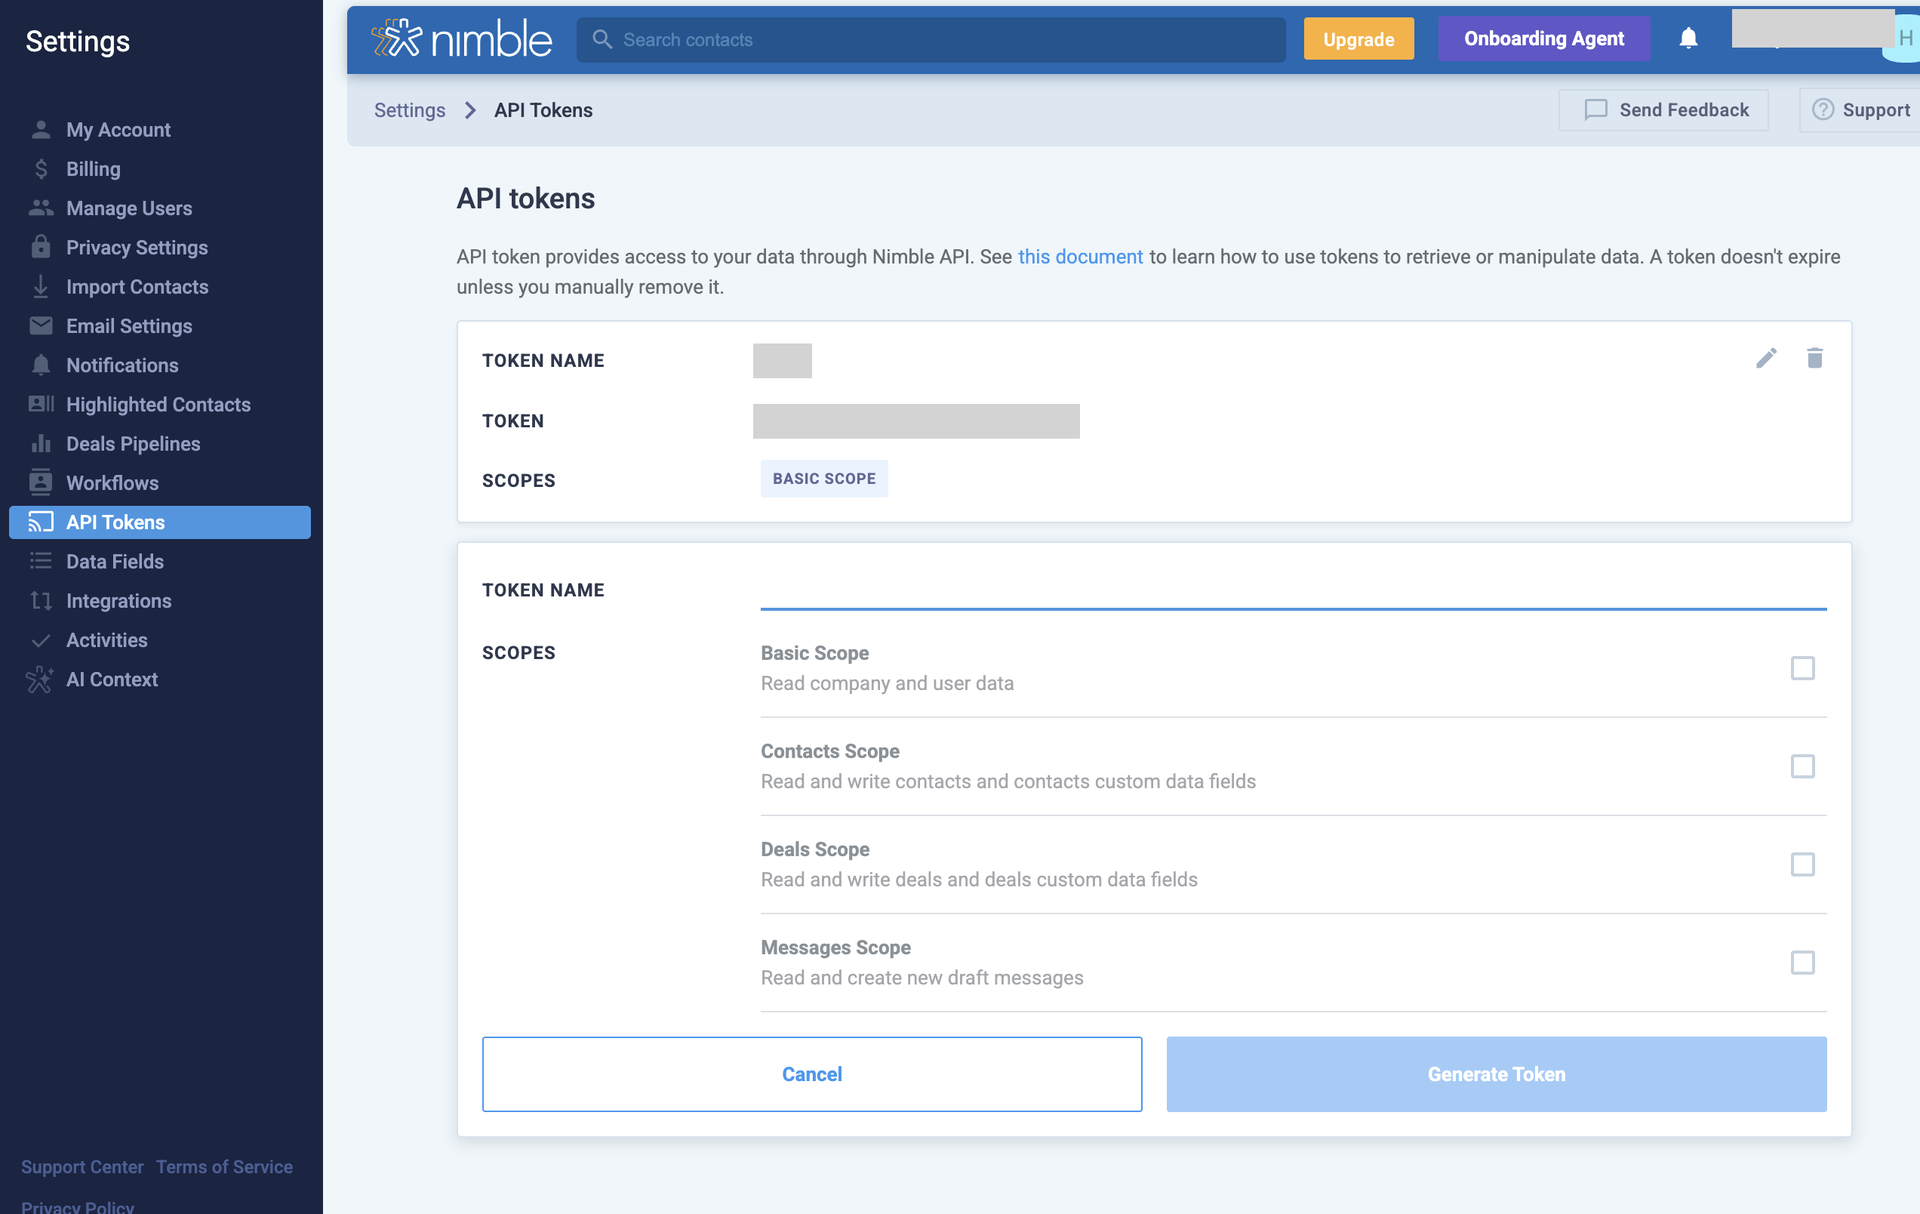Click the Send Feedback speech bubble icon
The height and width of the screenshot is (1214, 1920).
[1596, 110]
